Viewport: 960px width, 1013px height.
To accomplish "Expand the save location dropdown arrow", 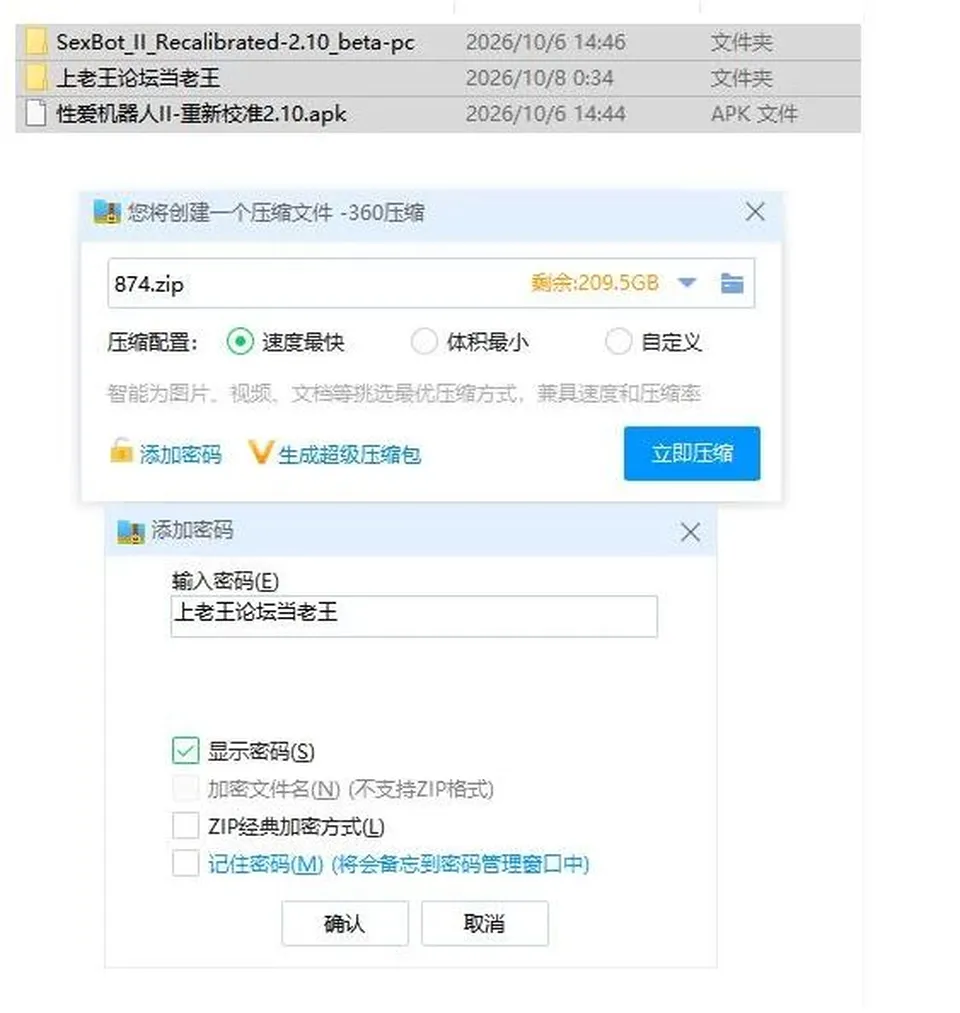I will pyautogui.click(x=687, y=282).
